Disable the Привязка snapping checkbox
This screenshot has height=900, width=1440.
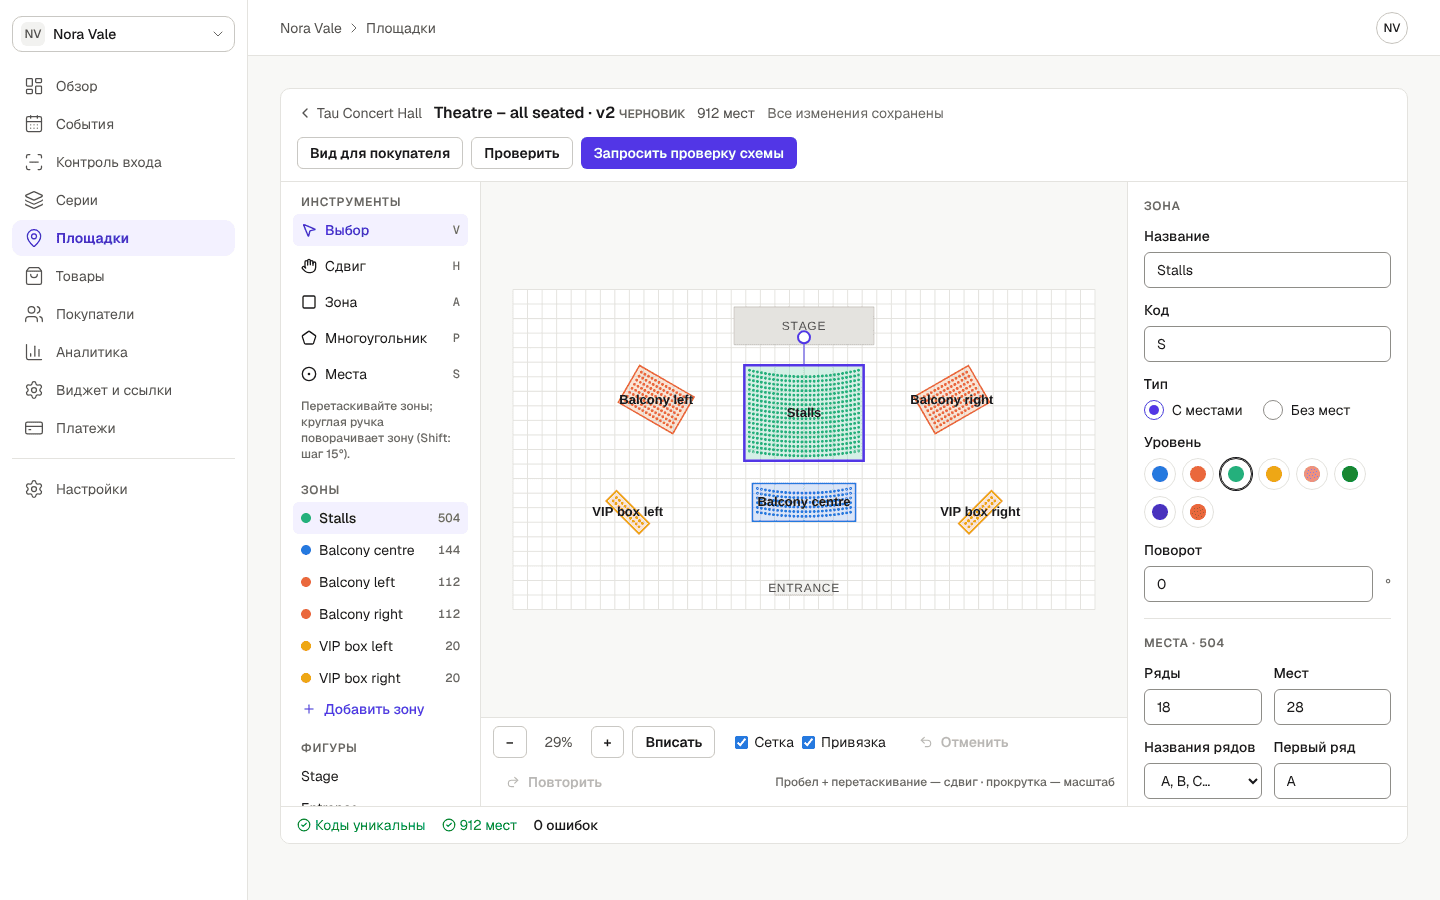pyautogui.click(x=808, y=742)
